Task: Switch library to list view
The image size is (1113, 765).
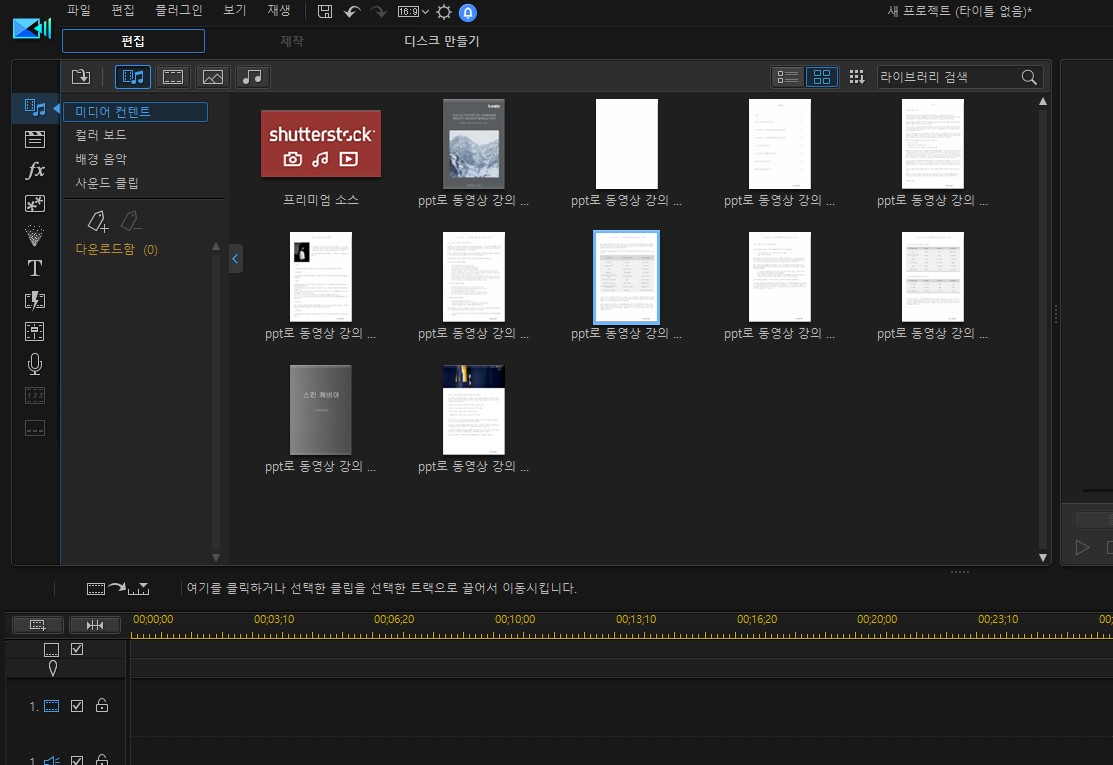Action: click(788, 77)
